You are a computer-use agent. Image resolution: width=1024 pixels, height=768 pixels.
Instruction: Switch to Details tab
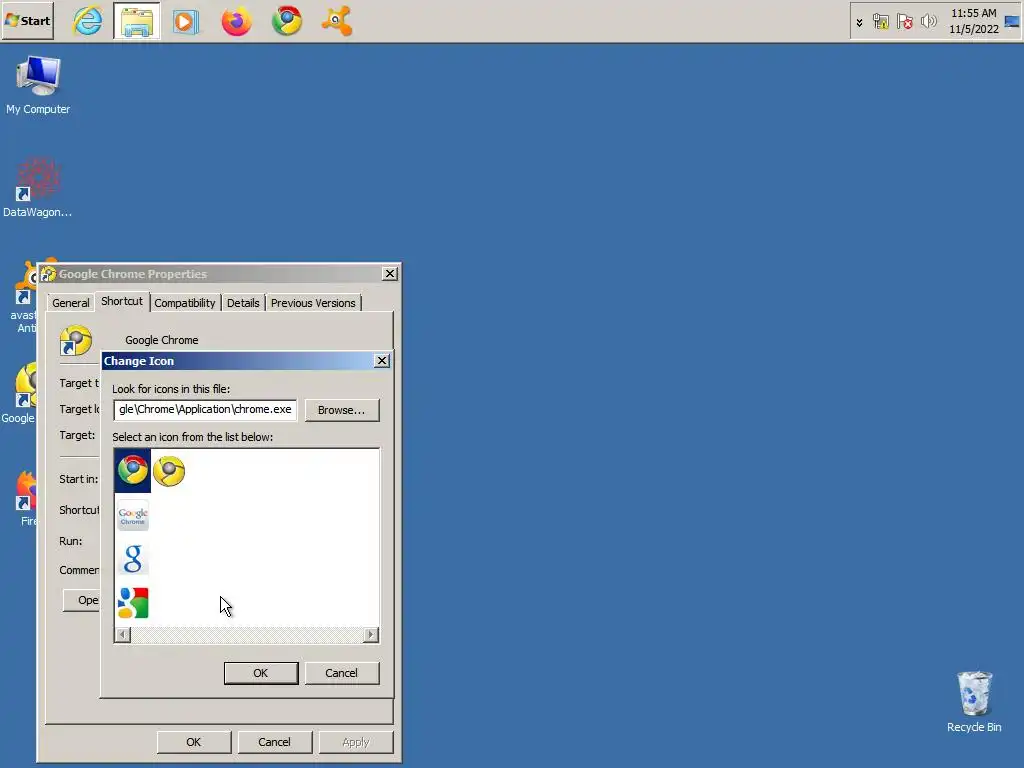pos(243,303)
